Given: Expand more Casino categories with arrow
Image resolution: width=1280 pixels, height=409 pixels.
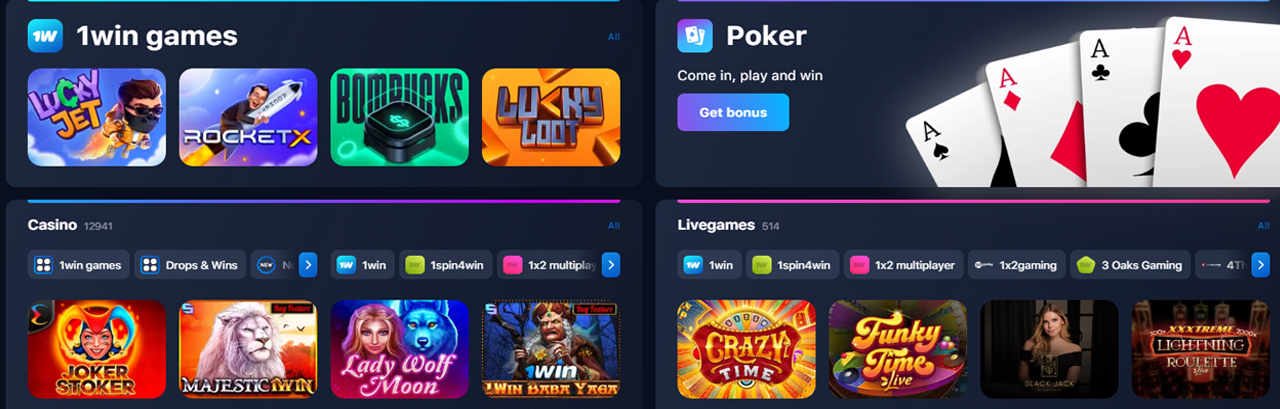Looking at the screenshot, I should tap(308, 265).
